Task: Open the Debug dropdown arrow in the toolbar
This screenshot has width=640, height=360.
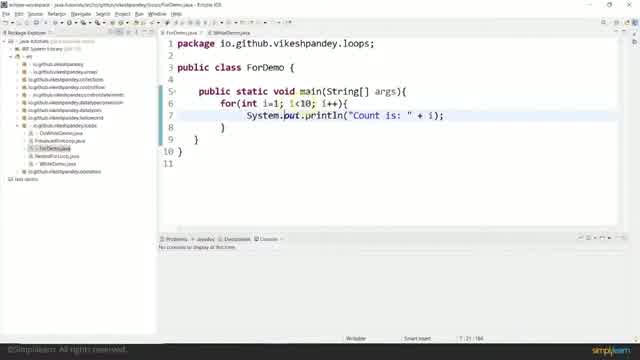Action: (x=62, y=22)
